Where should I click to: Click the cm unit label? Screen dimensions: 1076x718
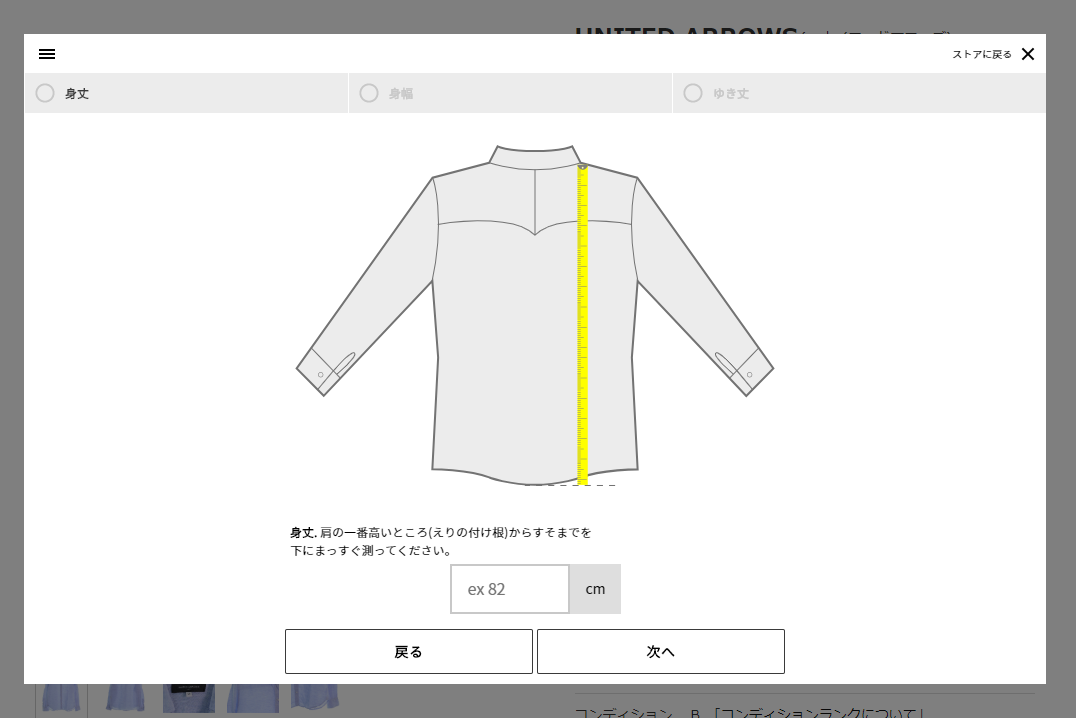pos(595,589)
